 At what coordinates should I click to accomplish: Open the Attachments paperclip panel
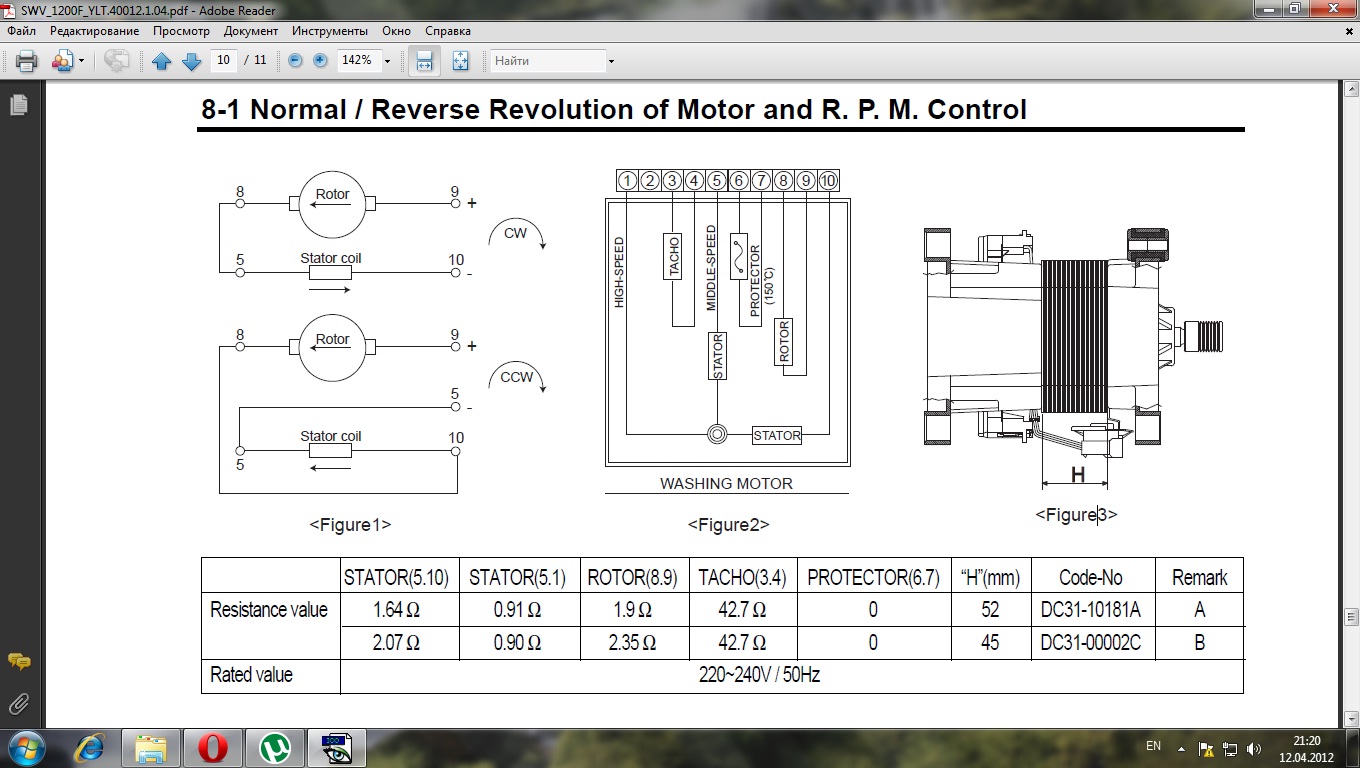[x=18, y=703]
